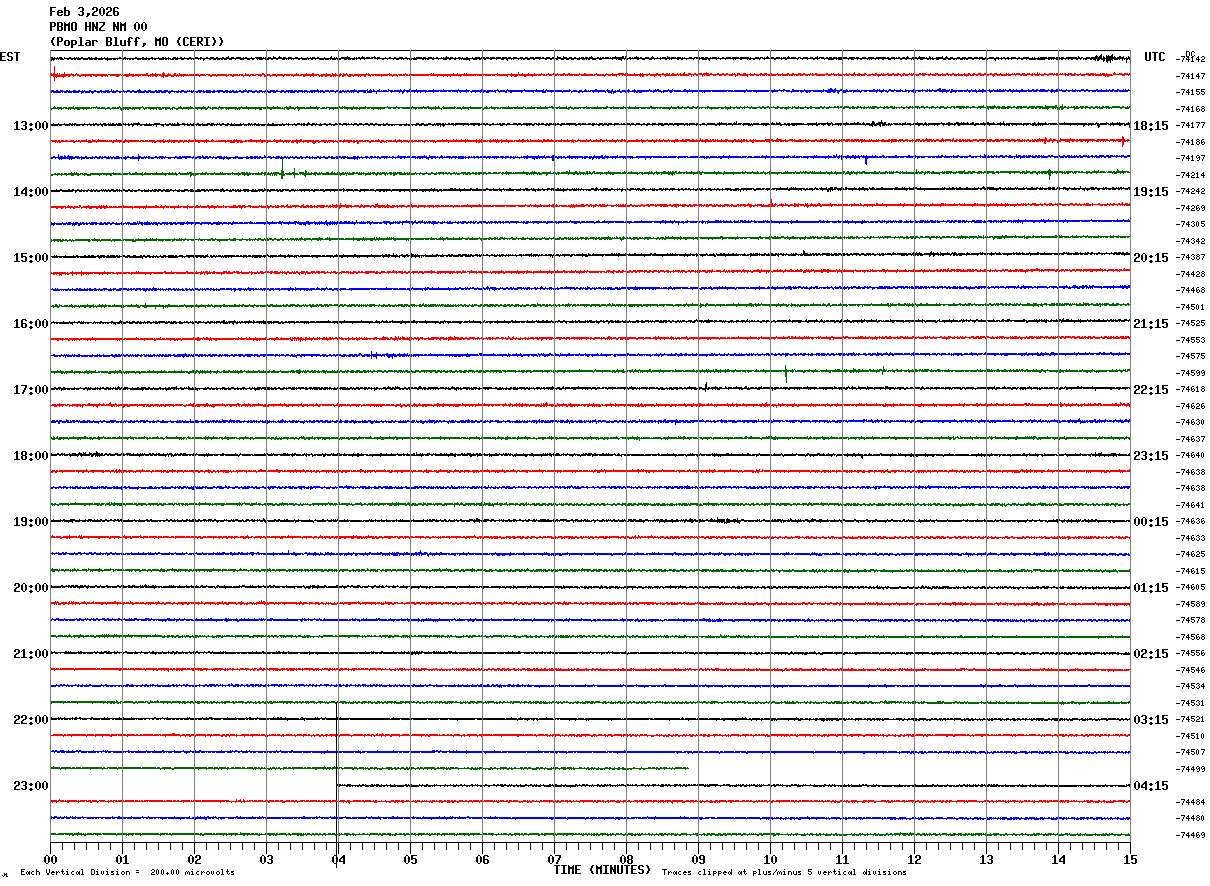Click the 'EST' axis label
This screenshot has height=886, width=1210.
(10, 57)
